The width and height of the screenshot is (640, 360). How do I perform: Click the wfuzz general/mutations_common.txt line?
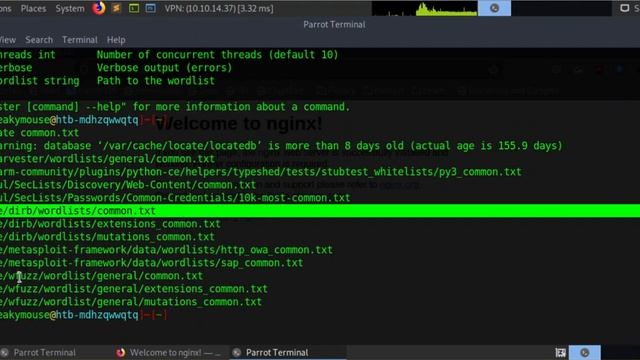point(131,302)
